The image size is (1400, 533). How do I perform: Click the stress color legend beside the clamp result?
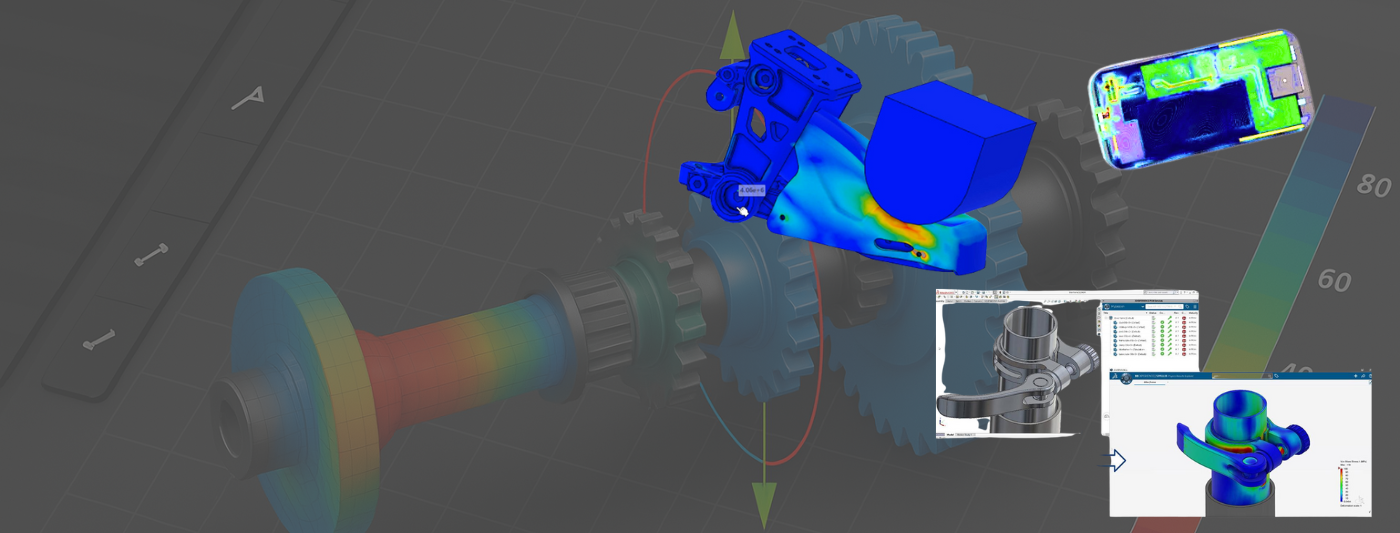tap(1341, 484)
